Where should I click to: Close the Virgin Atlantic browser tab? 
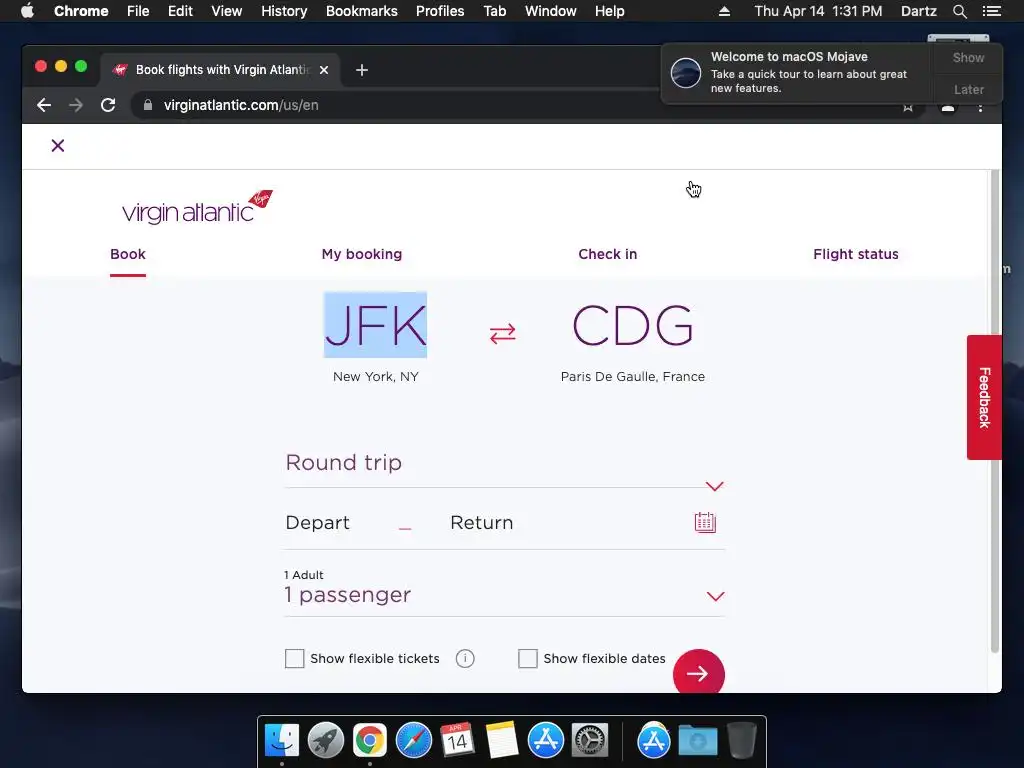pyautogui.click(x=324, y=70)
